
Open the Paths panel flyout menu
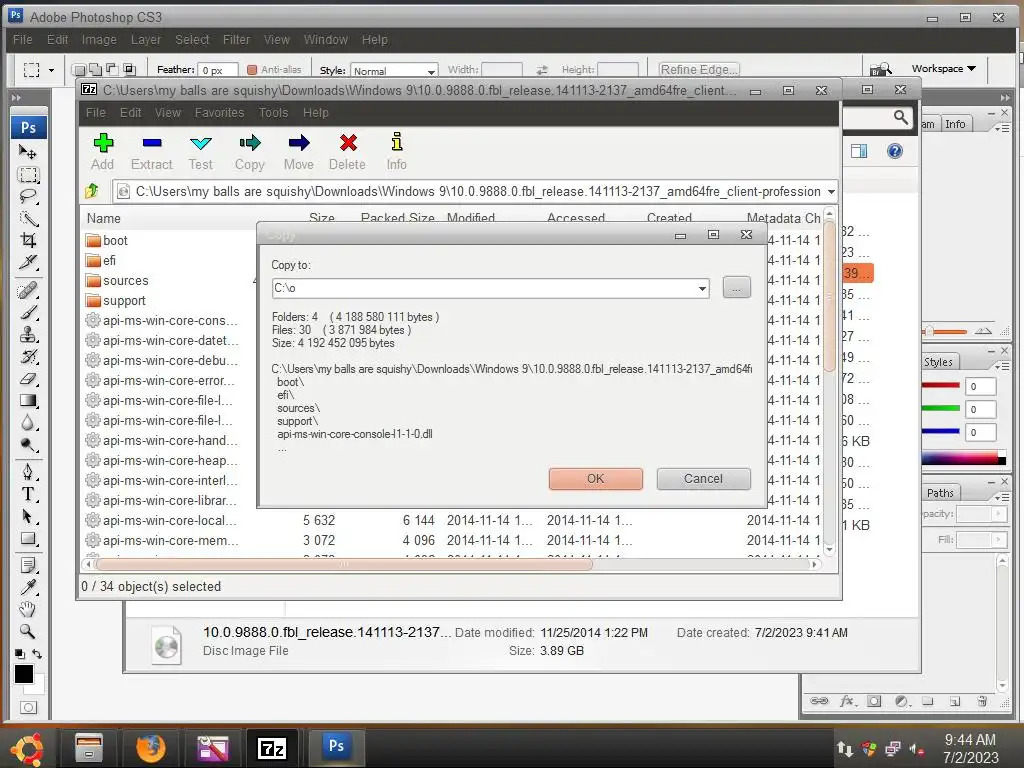(1002, 498)
